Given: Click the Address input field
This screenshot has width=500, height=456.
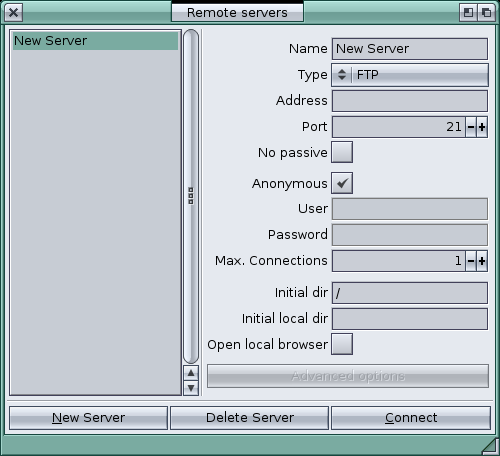Looking at the screenshot, I should [x=410, y=101].
